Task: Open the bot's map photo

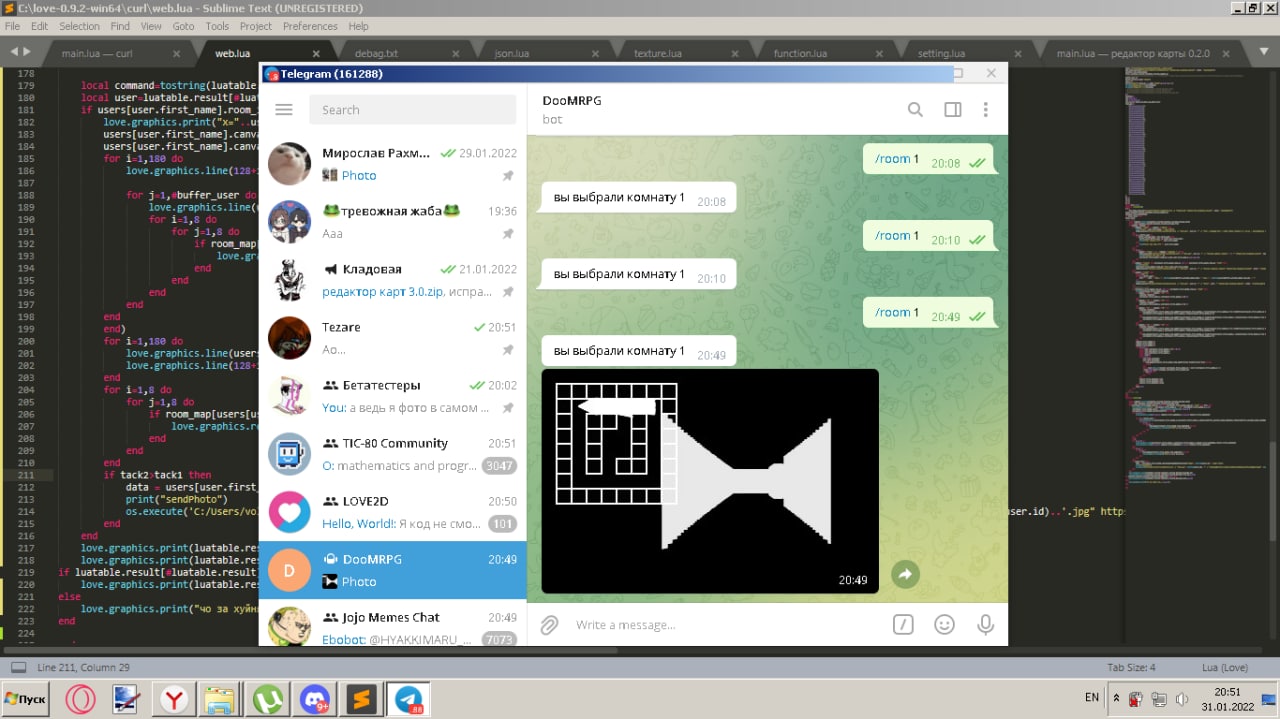Action: [710, 481]
